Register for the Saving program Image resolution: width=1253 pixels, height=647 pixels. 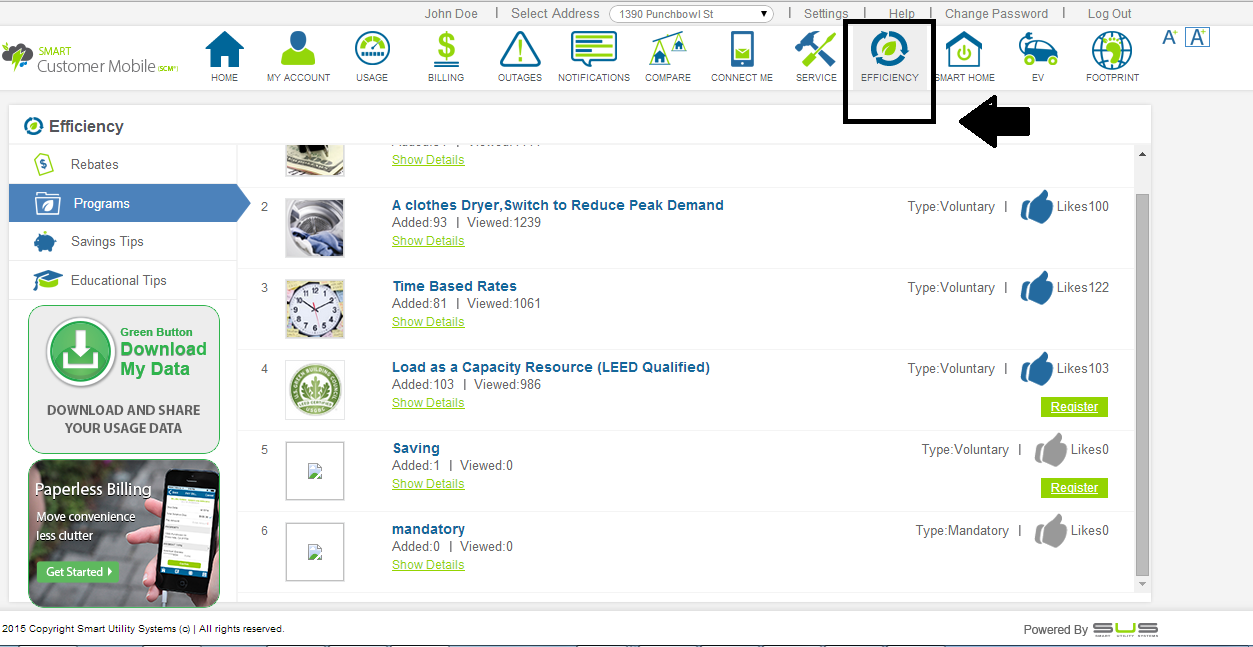tap(1074, 488)
